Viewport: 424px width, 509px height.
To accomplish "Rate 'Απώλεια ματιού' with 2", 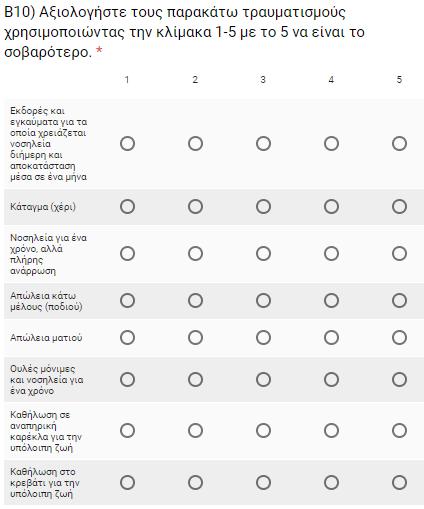I will click(195, 338).
